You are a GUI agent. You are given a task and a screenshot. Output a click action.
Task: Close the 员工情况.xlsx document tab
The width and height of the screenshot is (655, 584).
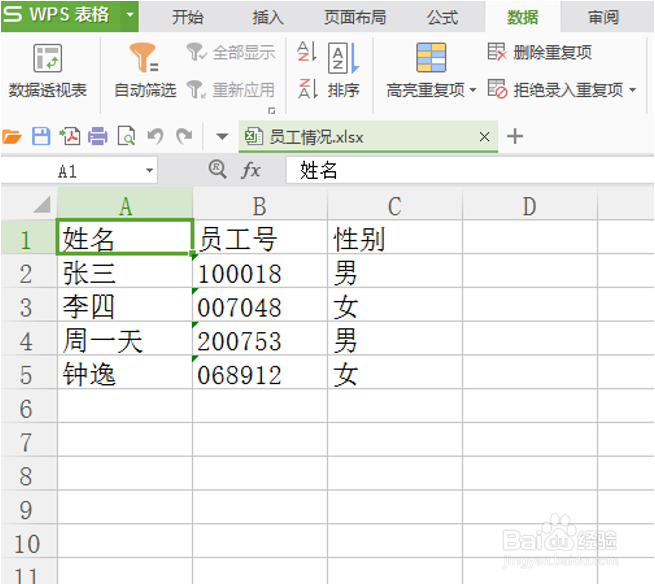click(x=484, y=137)
